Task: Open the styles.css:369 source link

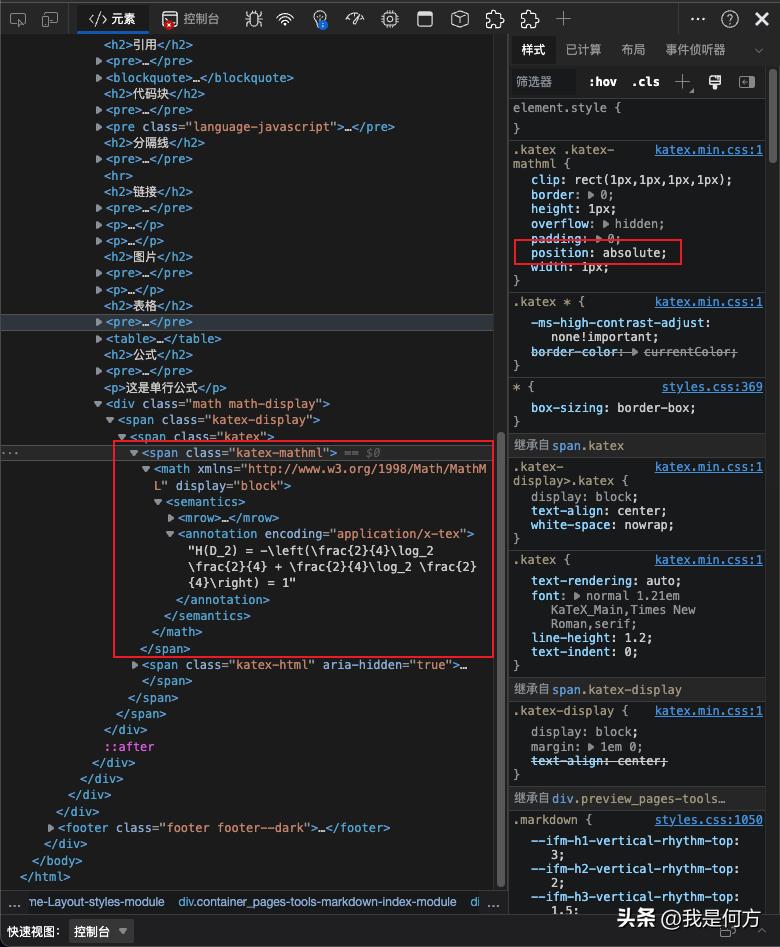Action: click(x=712, y=387)
